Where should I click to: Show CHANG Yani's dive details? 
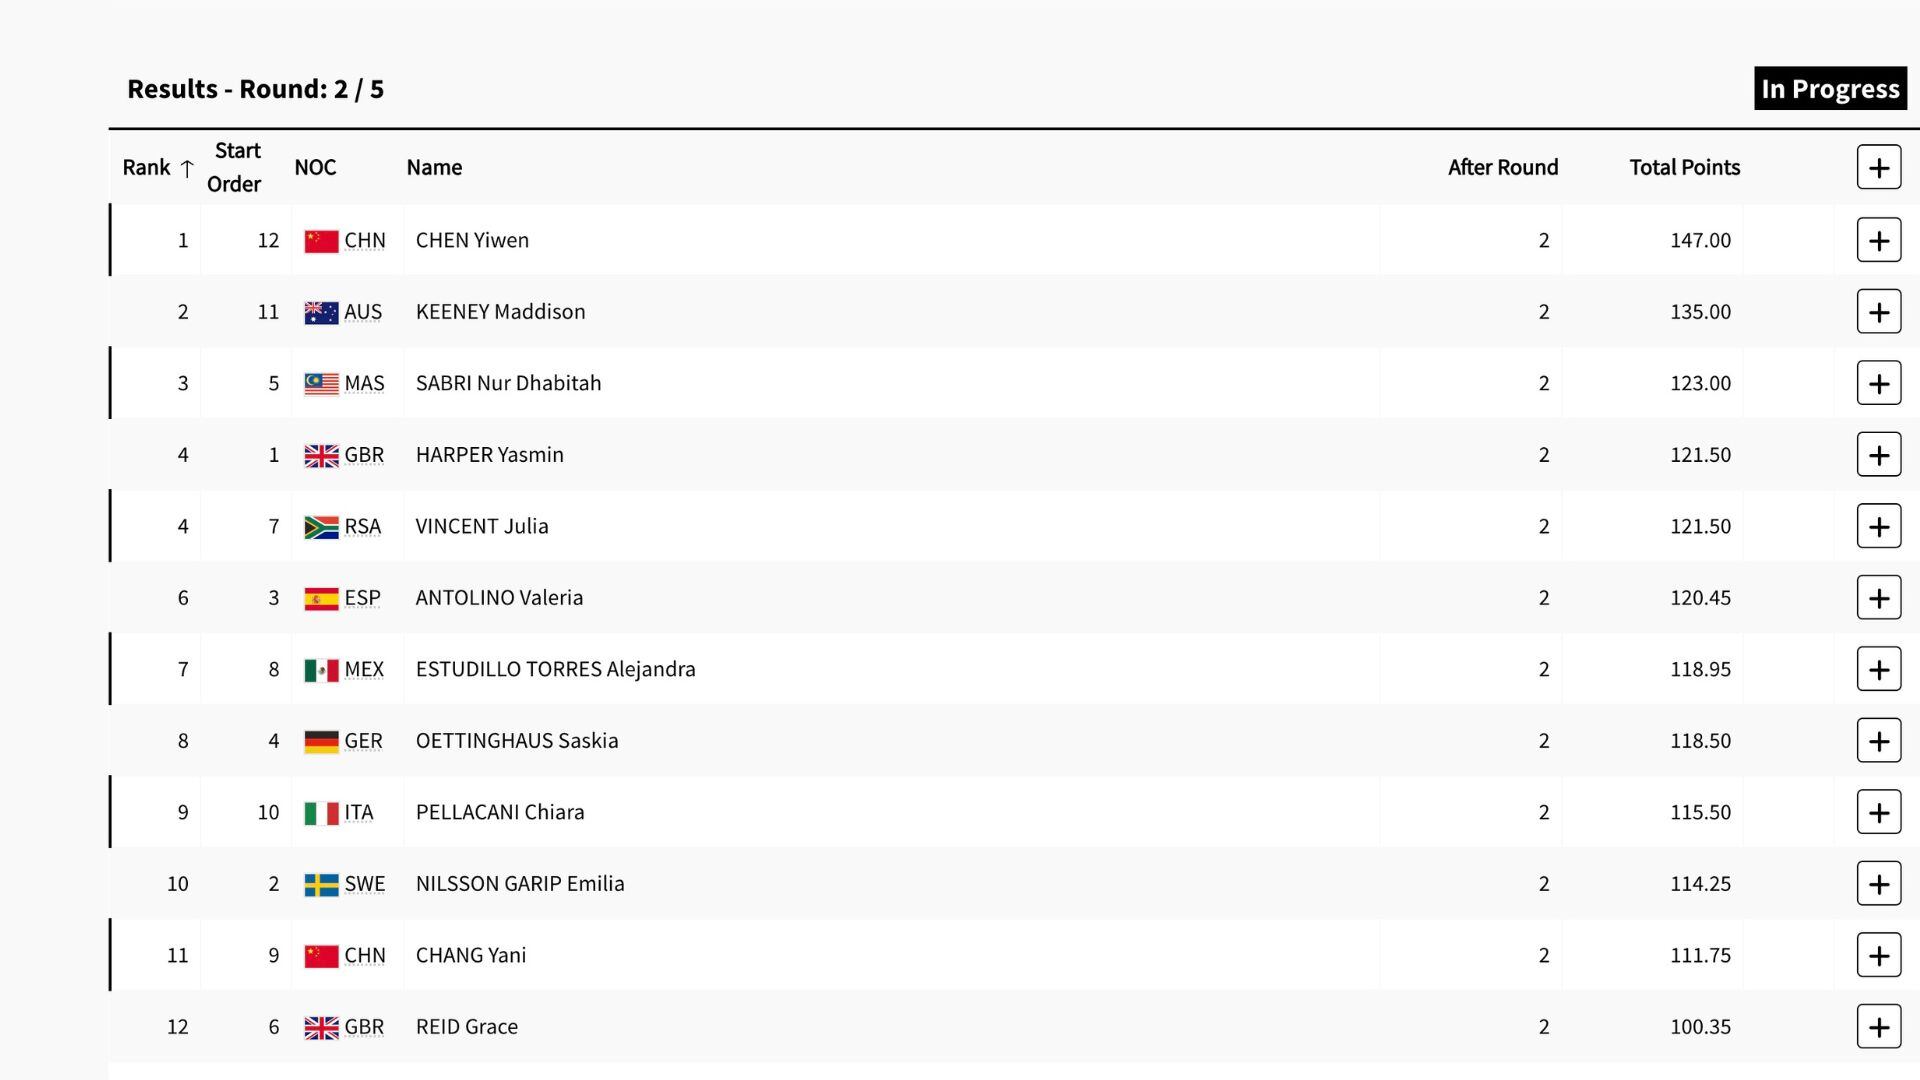click(x=1878, y=956)
